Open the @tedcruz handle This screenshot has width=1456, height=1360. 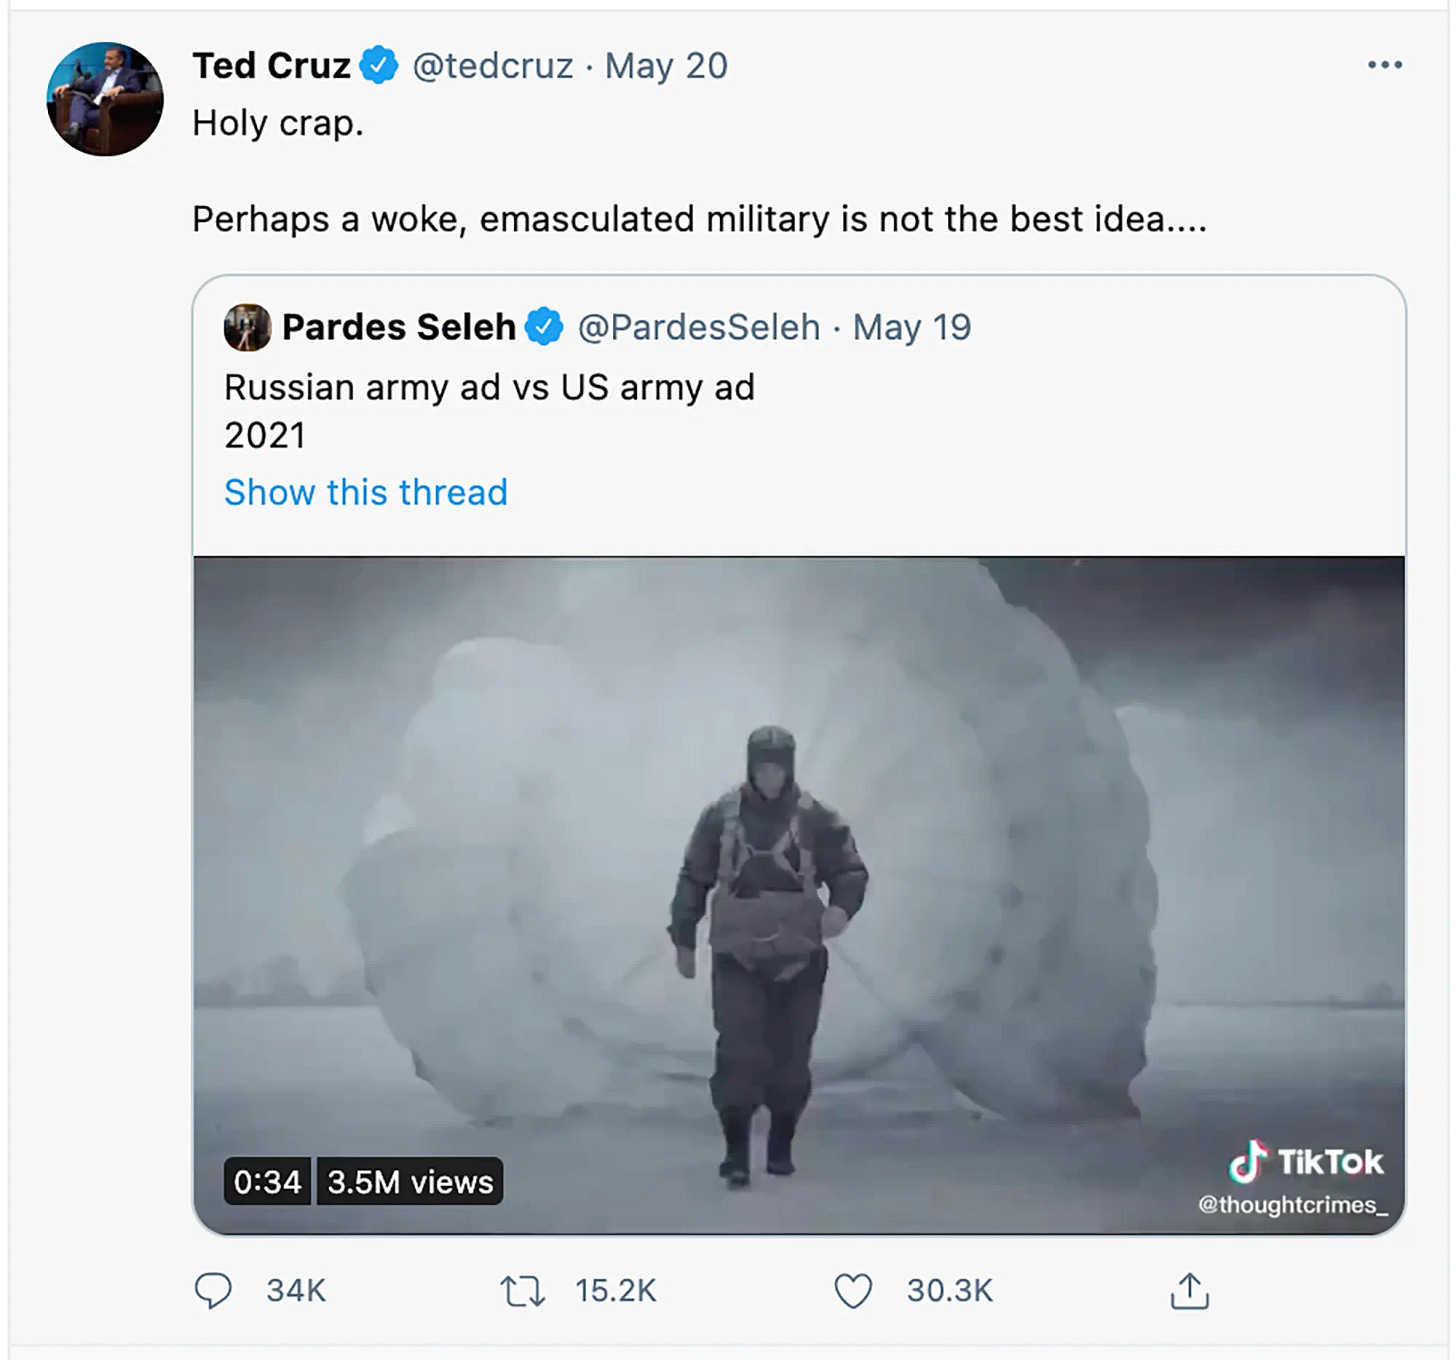tap(493, 66)
